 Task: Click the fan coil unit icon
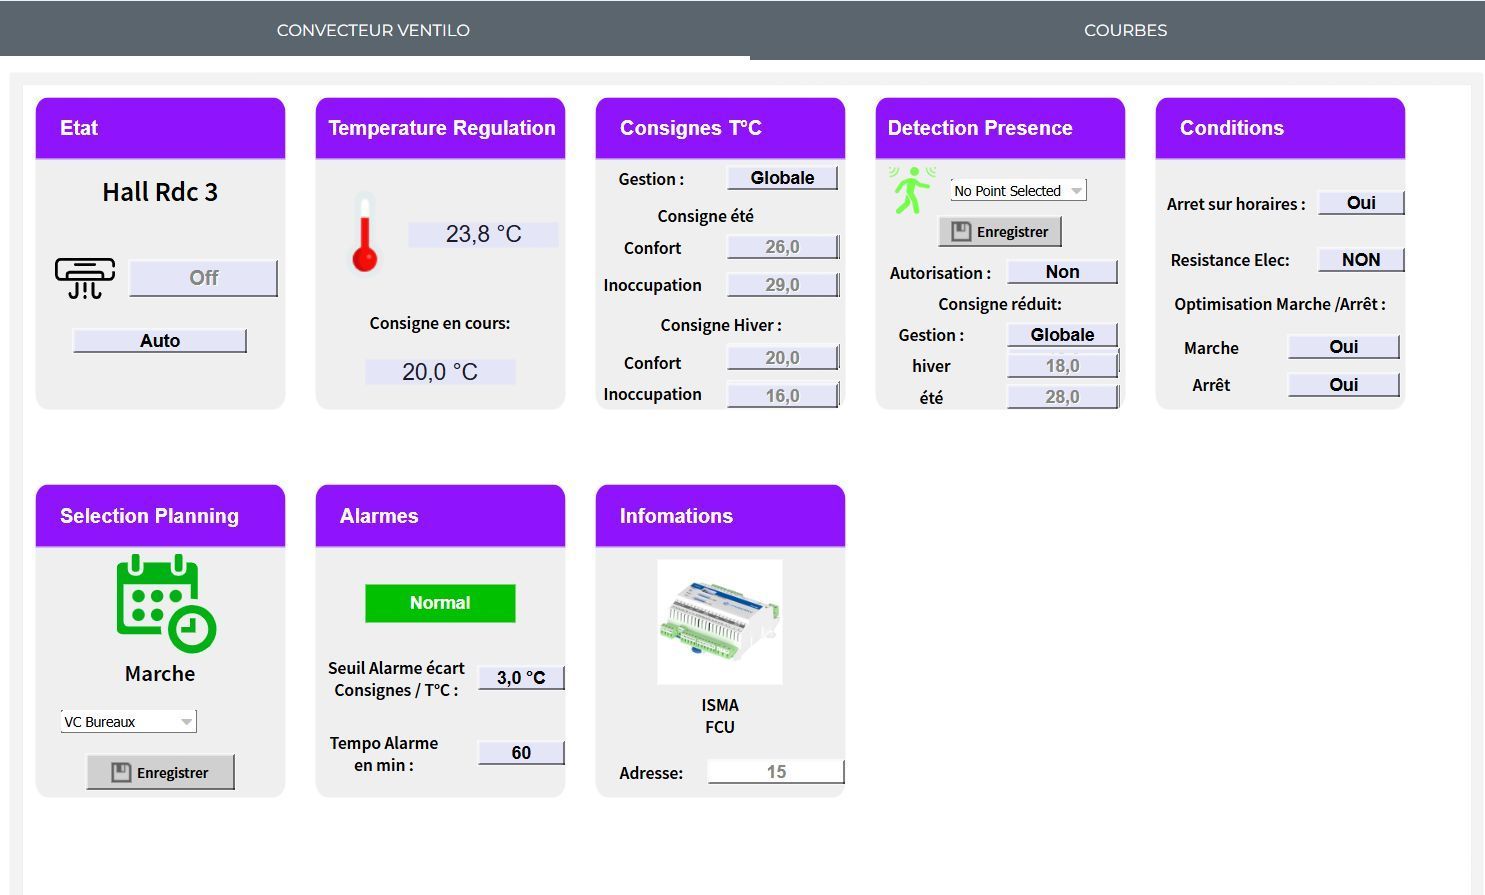85,278
